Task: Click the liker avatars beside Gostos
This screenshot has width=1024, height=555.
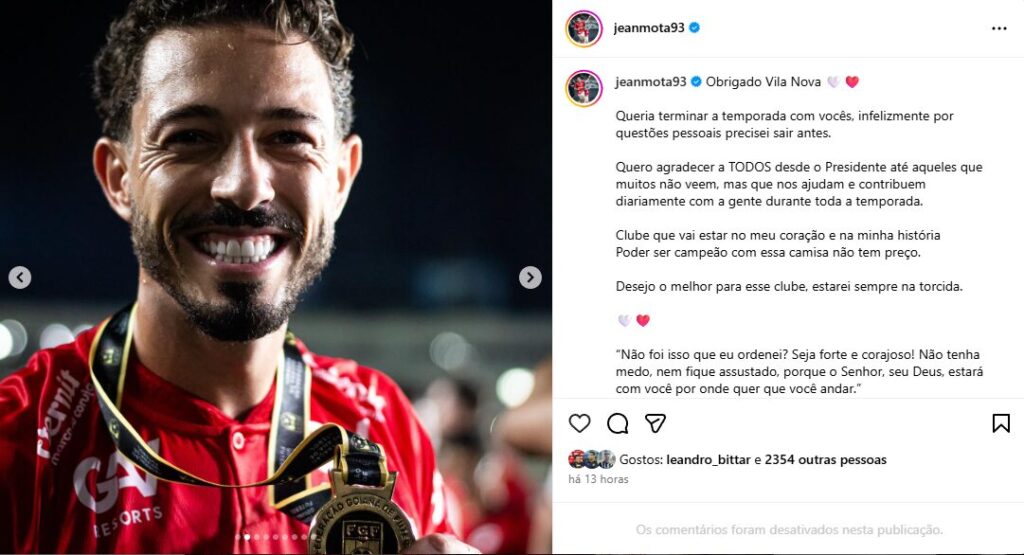Action: (x=592, y=459)
